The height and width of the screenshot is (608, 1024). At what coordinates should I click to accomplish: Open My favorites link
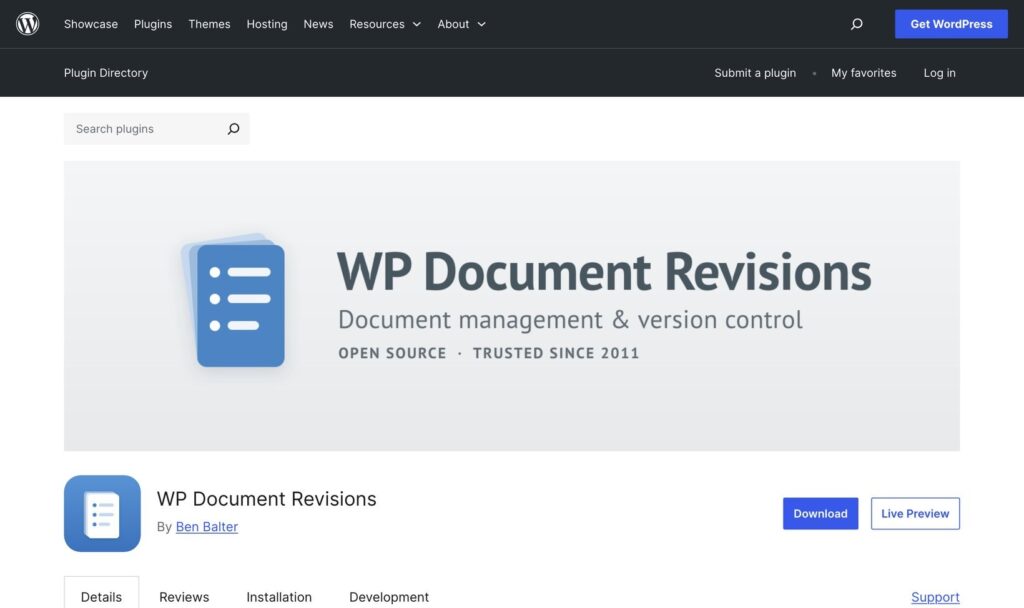tap(863, 72)
